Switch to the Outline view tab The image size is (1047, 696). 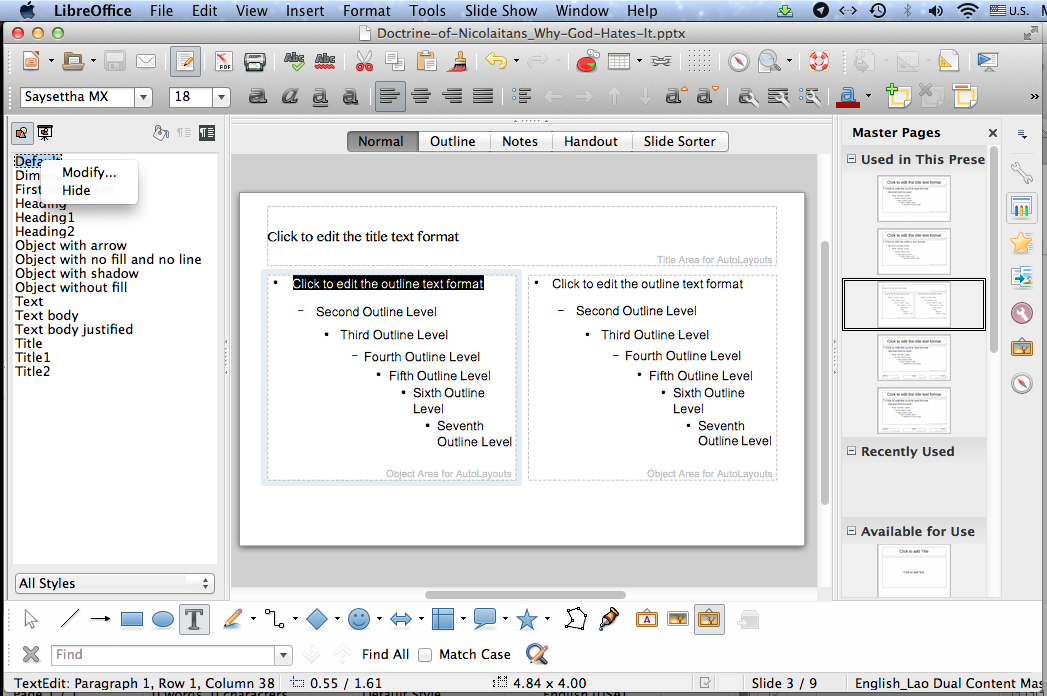point(453,141)
